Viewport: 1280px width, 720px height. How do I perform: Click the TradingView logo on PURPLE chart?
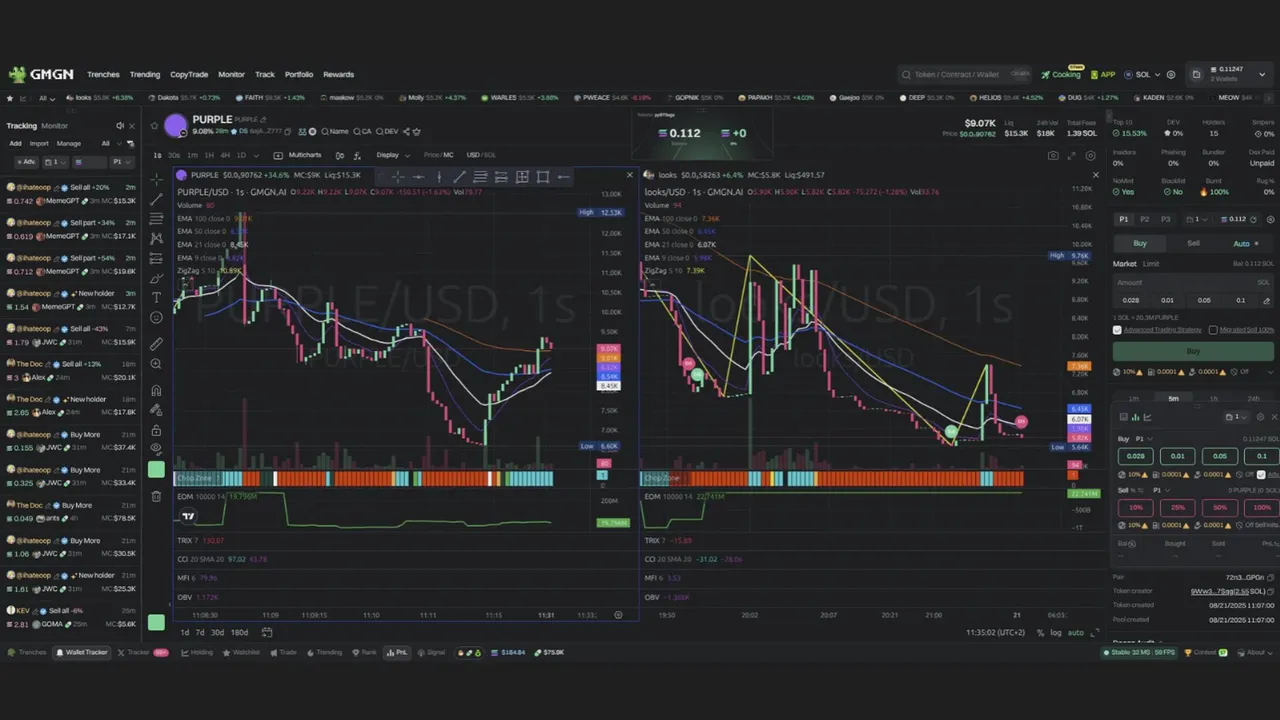click(x=188, y=516)
